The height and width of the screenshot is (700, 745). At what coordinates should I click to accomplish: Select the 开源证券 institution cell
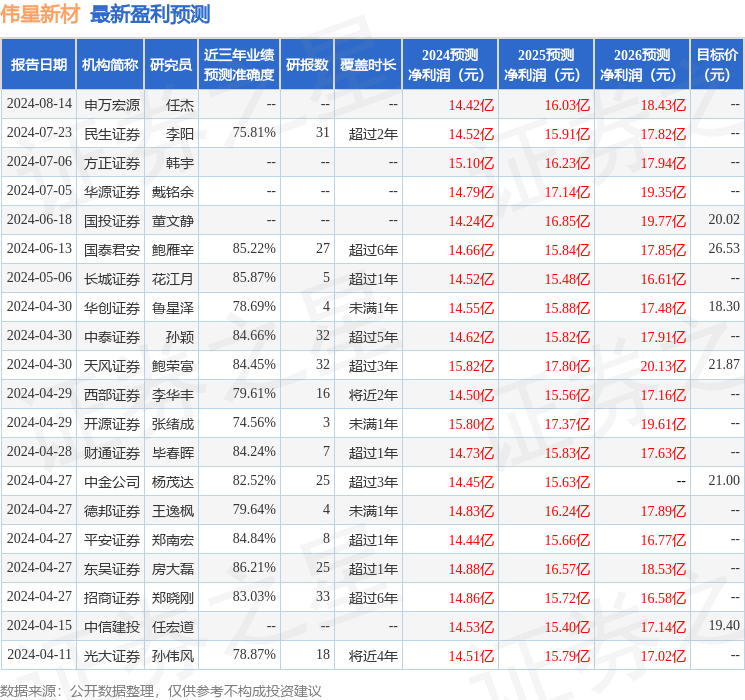112,423
